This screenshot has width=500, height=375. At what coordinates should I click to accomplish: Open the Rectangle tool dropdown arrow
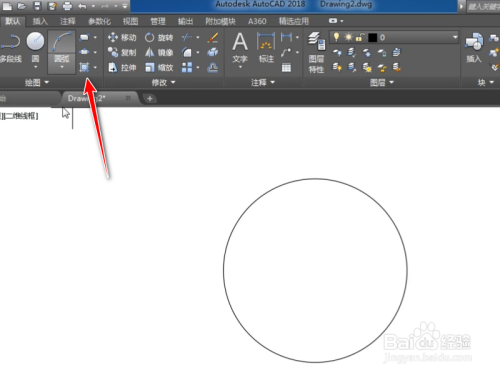click(95, 37)
